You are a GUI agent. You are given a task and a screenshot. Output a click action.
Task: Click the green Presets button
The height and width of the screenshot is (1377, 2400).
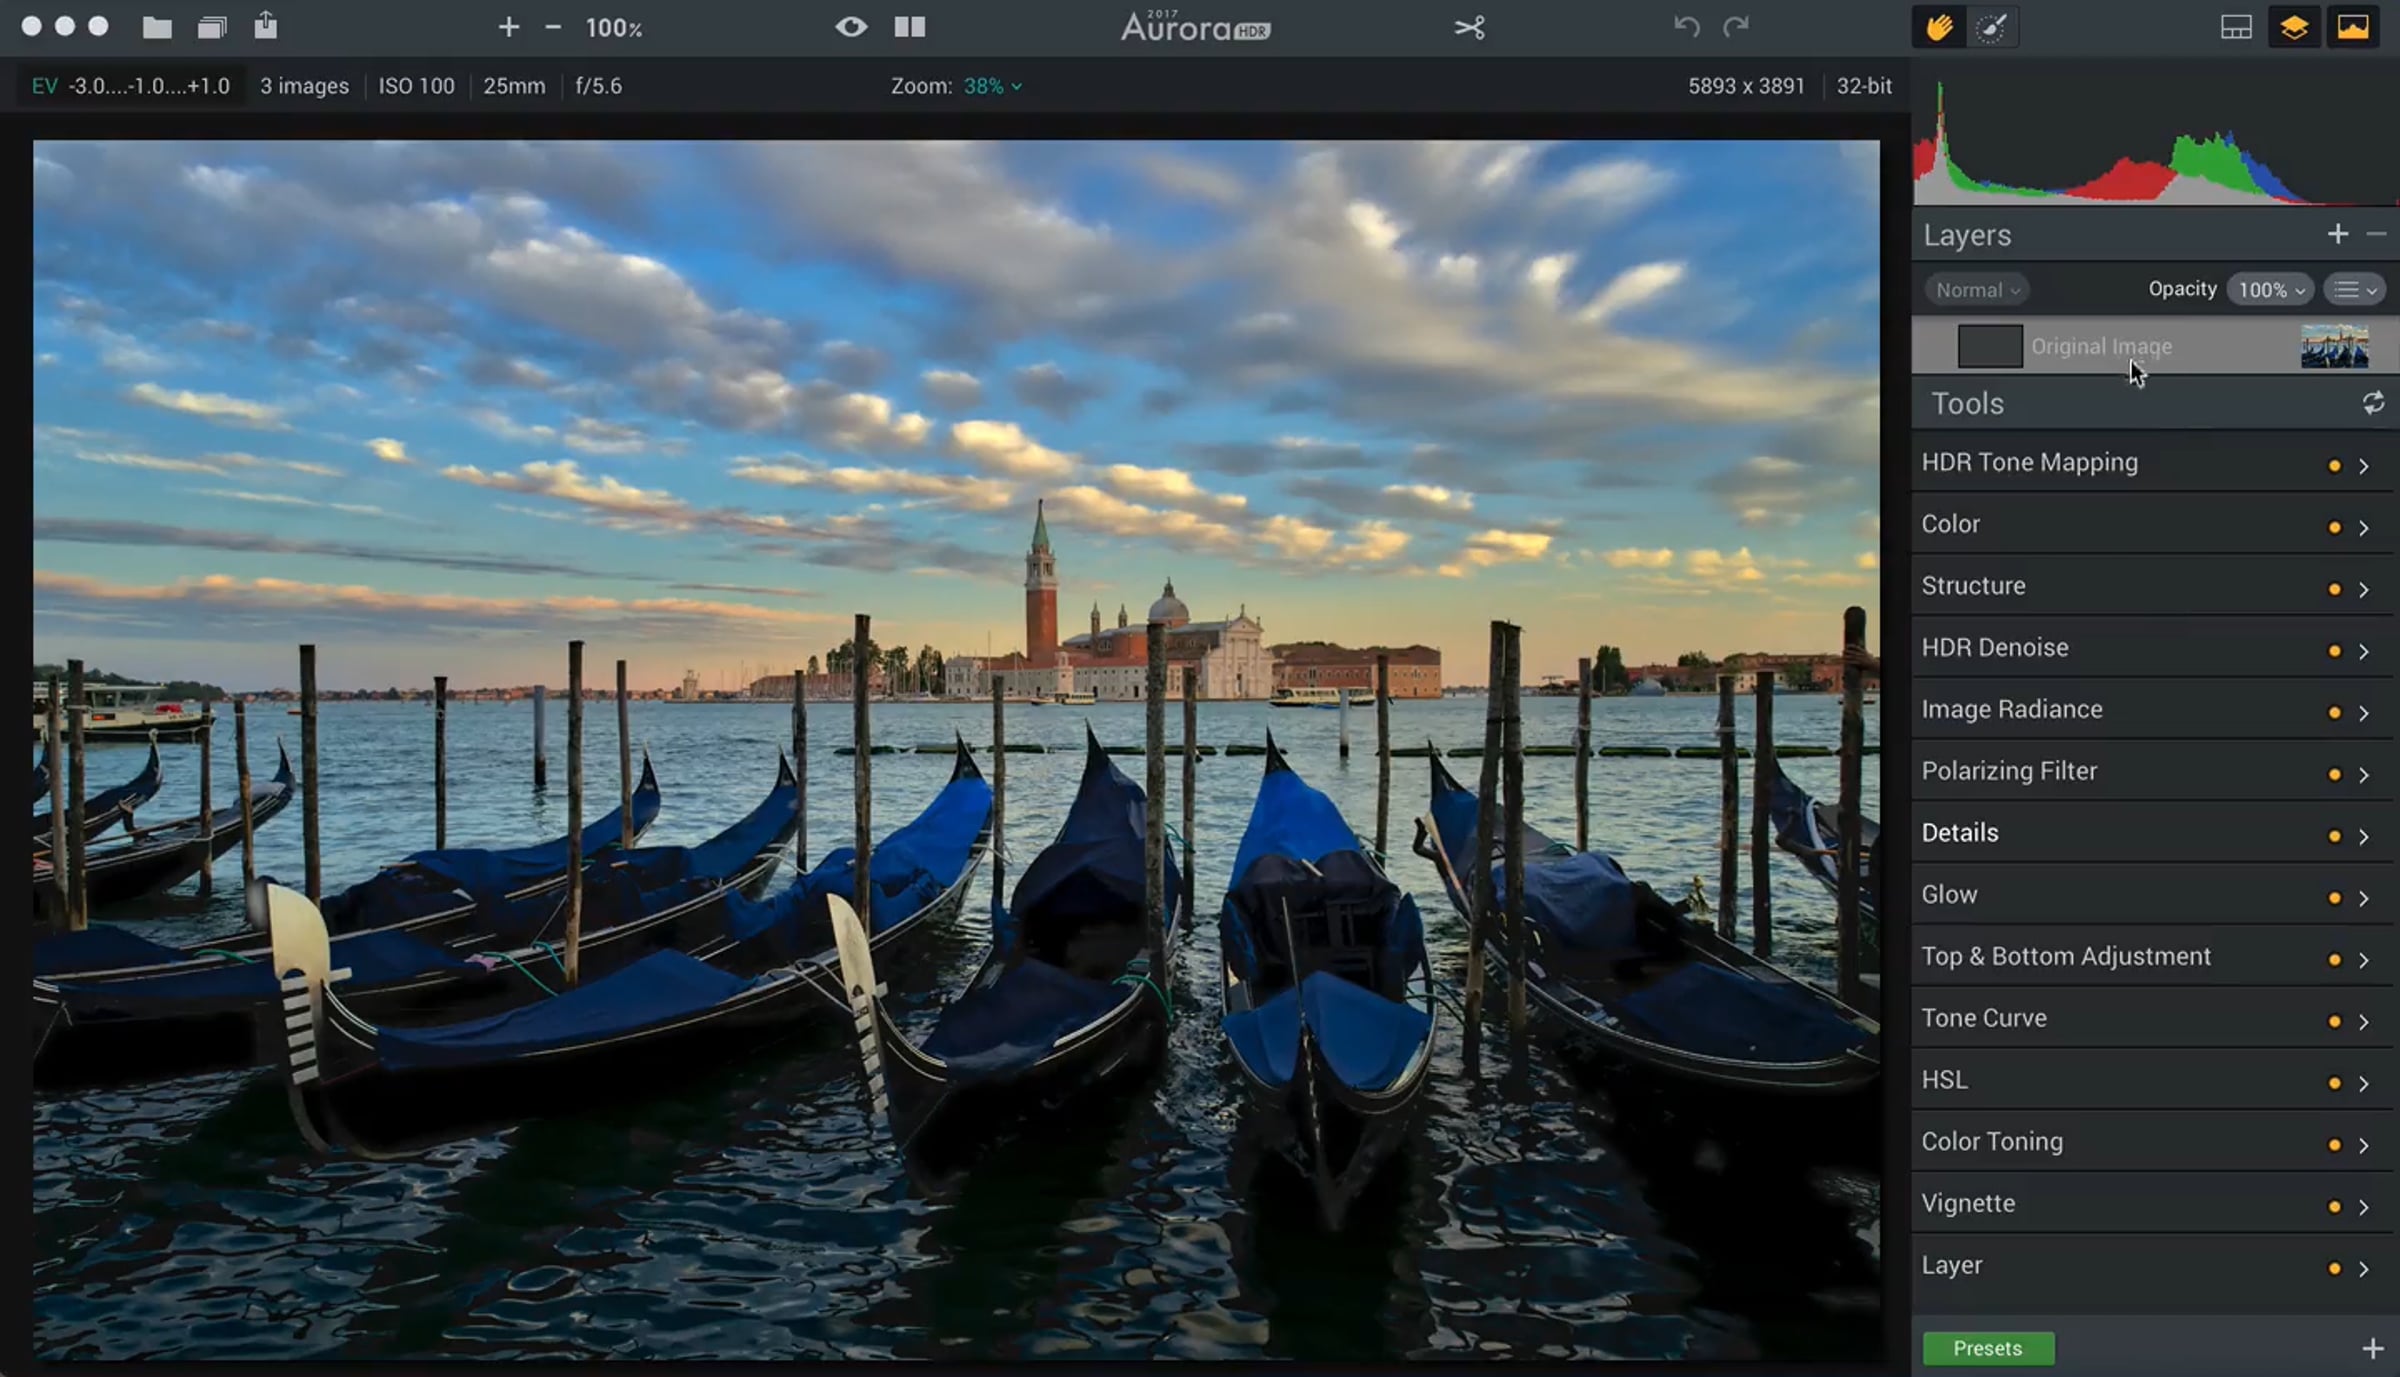[x=1987, y=1348]
